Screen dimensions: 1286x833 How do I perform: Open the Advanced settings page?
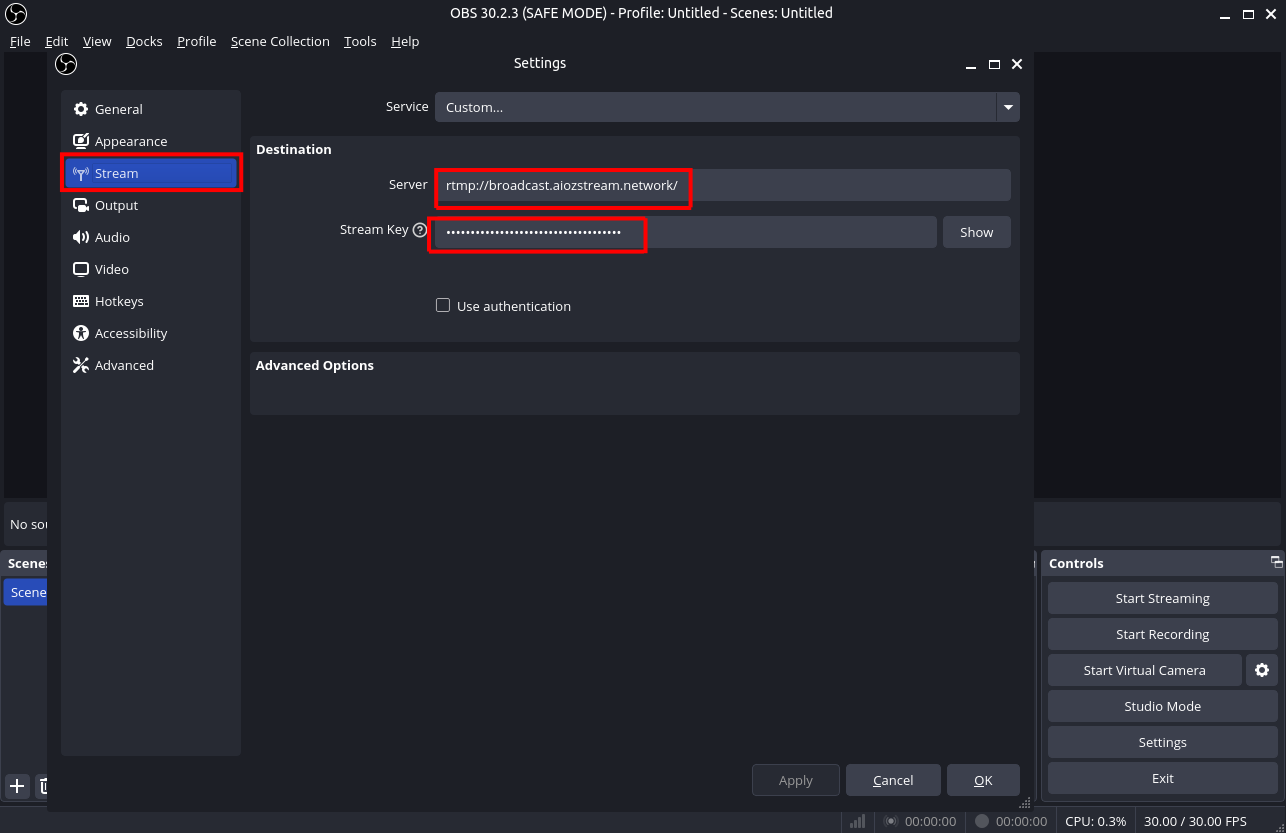pyautogui.click(x=122, y=365)
